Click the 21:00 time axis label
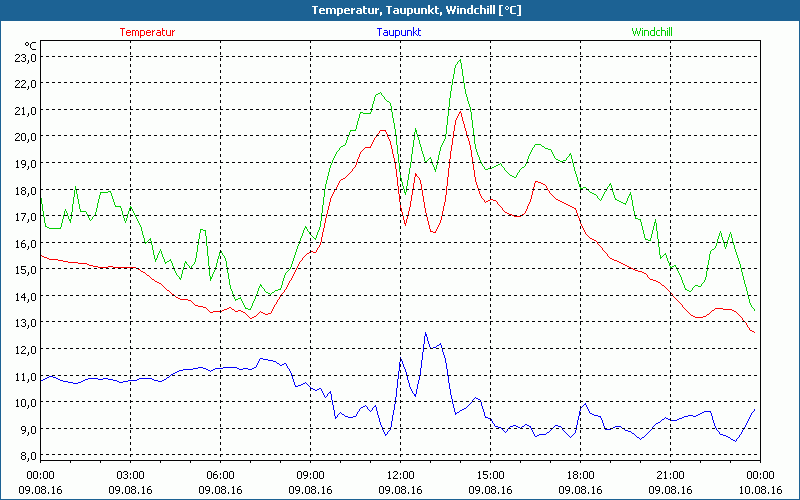This screenshot has width=800, height=500. pos(670,475)
